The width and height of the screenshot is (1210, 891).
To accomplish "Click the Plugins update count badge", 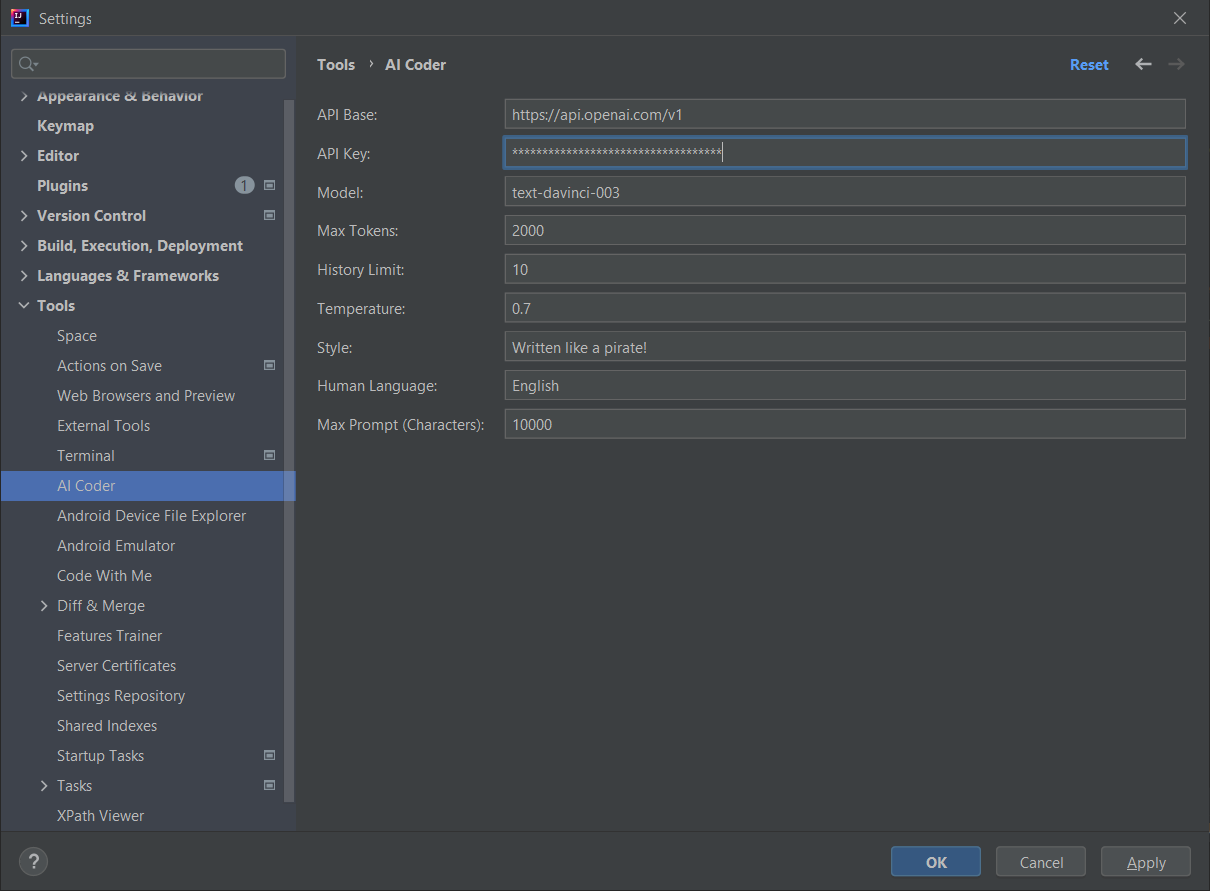I will [x=244, y=186].
